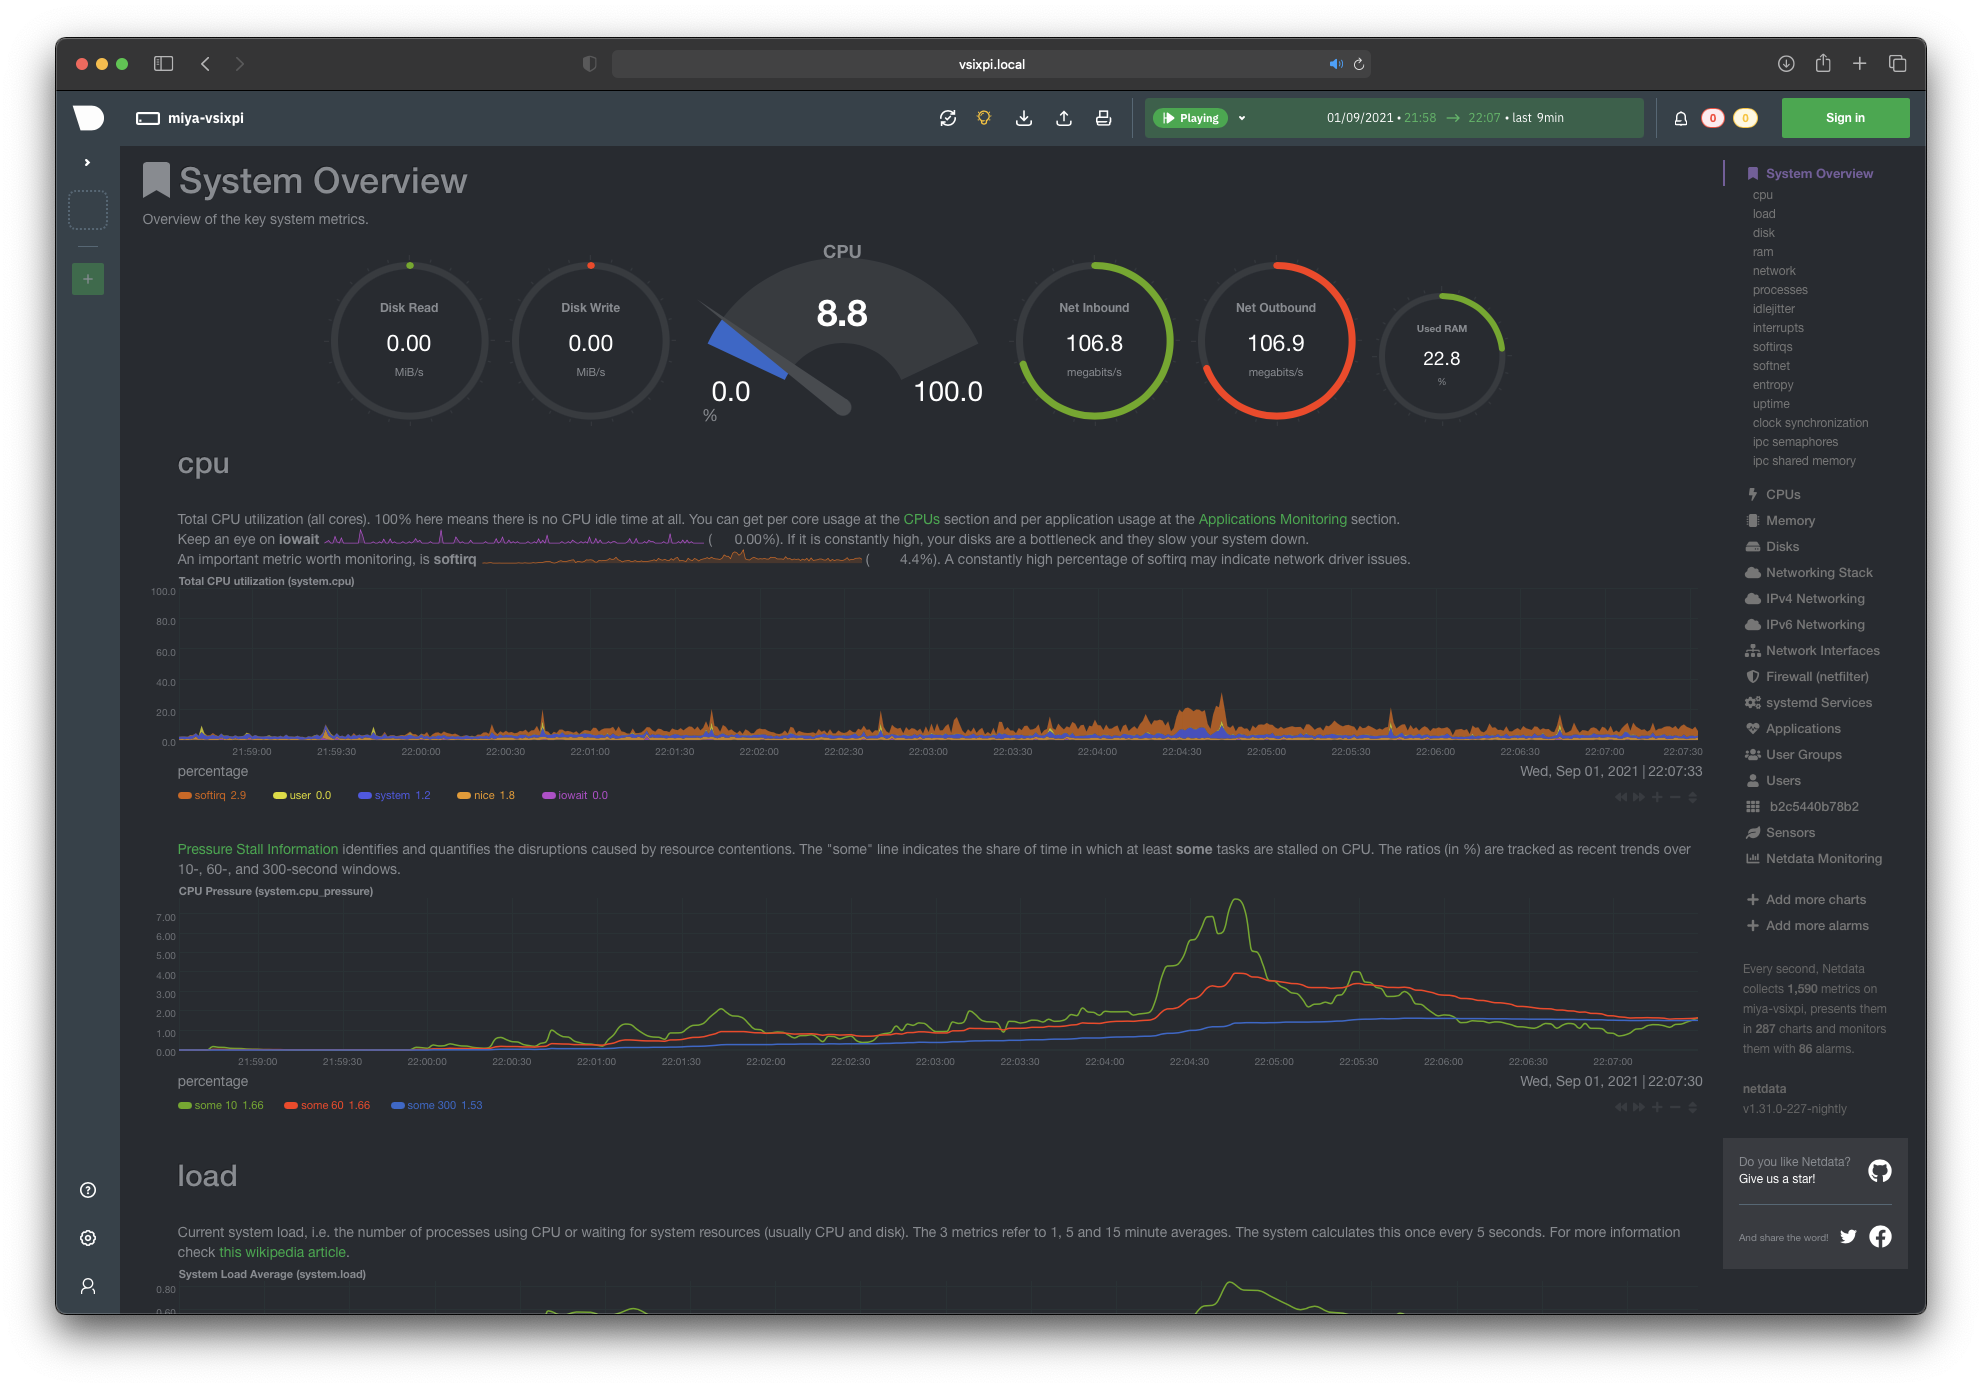Click the print dashboard icon
The height and width of the screenshot is (1388, 1982).
coord(1103,118)
